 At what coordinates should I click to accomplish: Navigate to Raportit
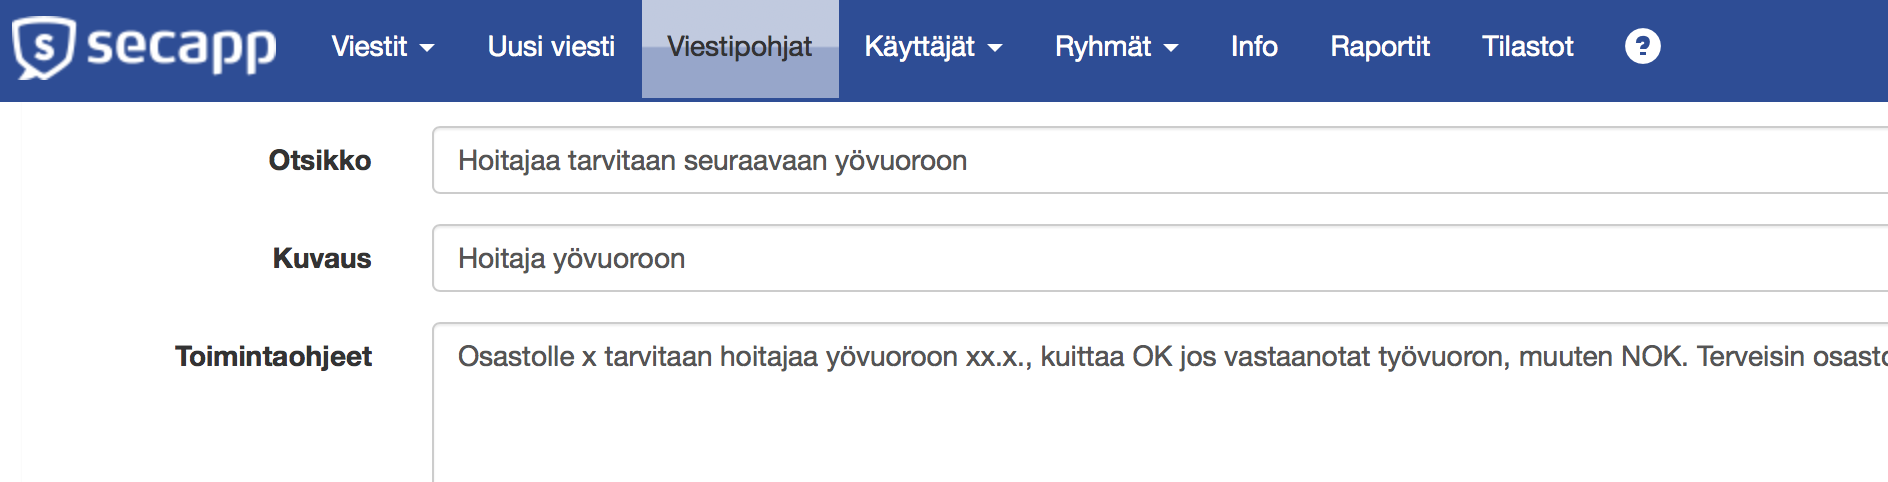1379,47
